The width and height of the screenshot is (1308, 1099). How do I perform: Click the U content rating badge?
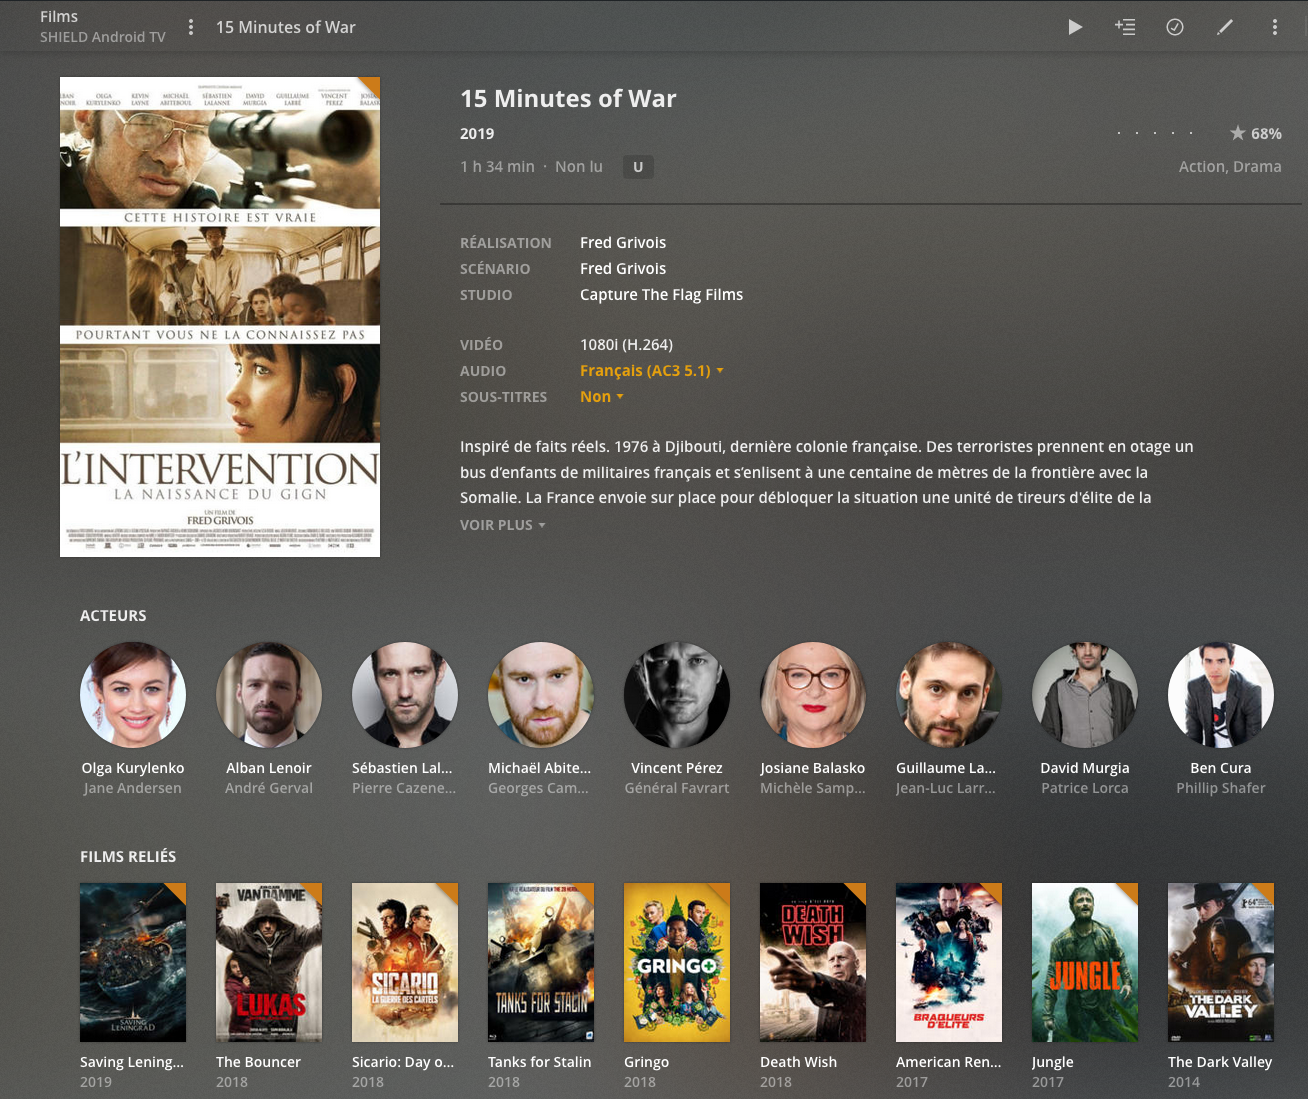coord(638,167)
